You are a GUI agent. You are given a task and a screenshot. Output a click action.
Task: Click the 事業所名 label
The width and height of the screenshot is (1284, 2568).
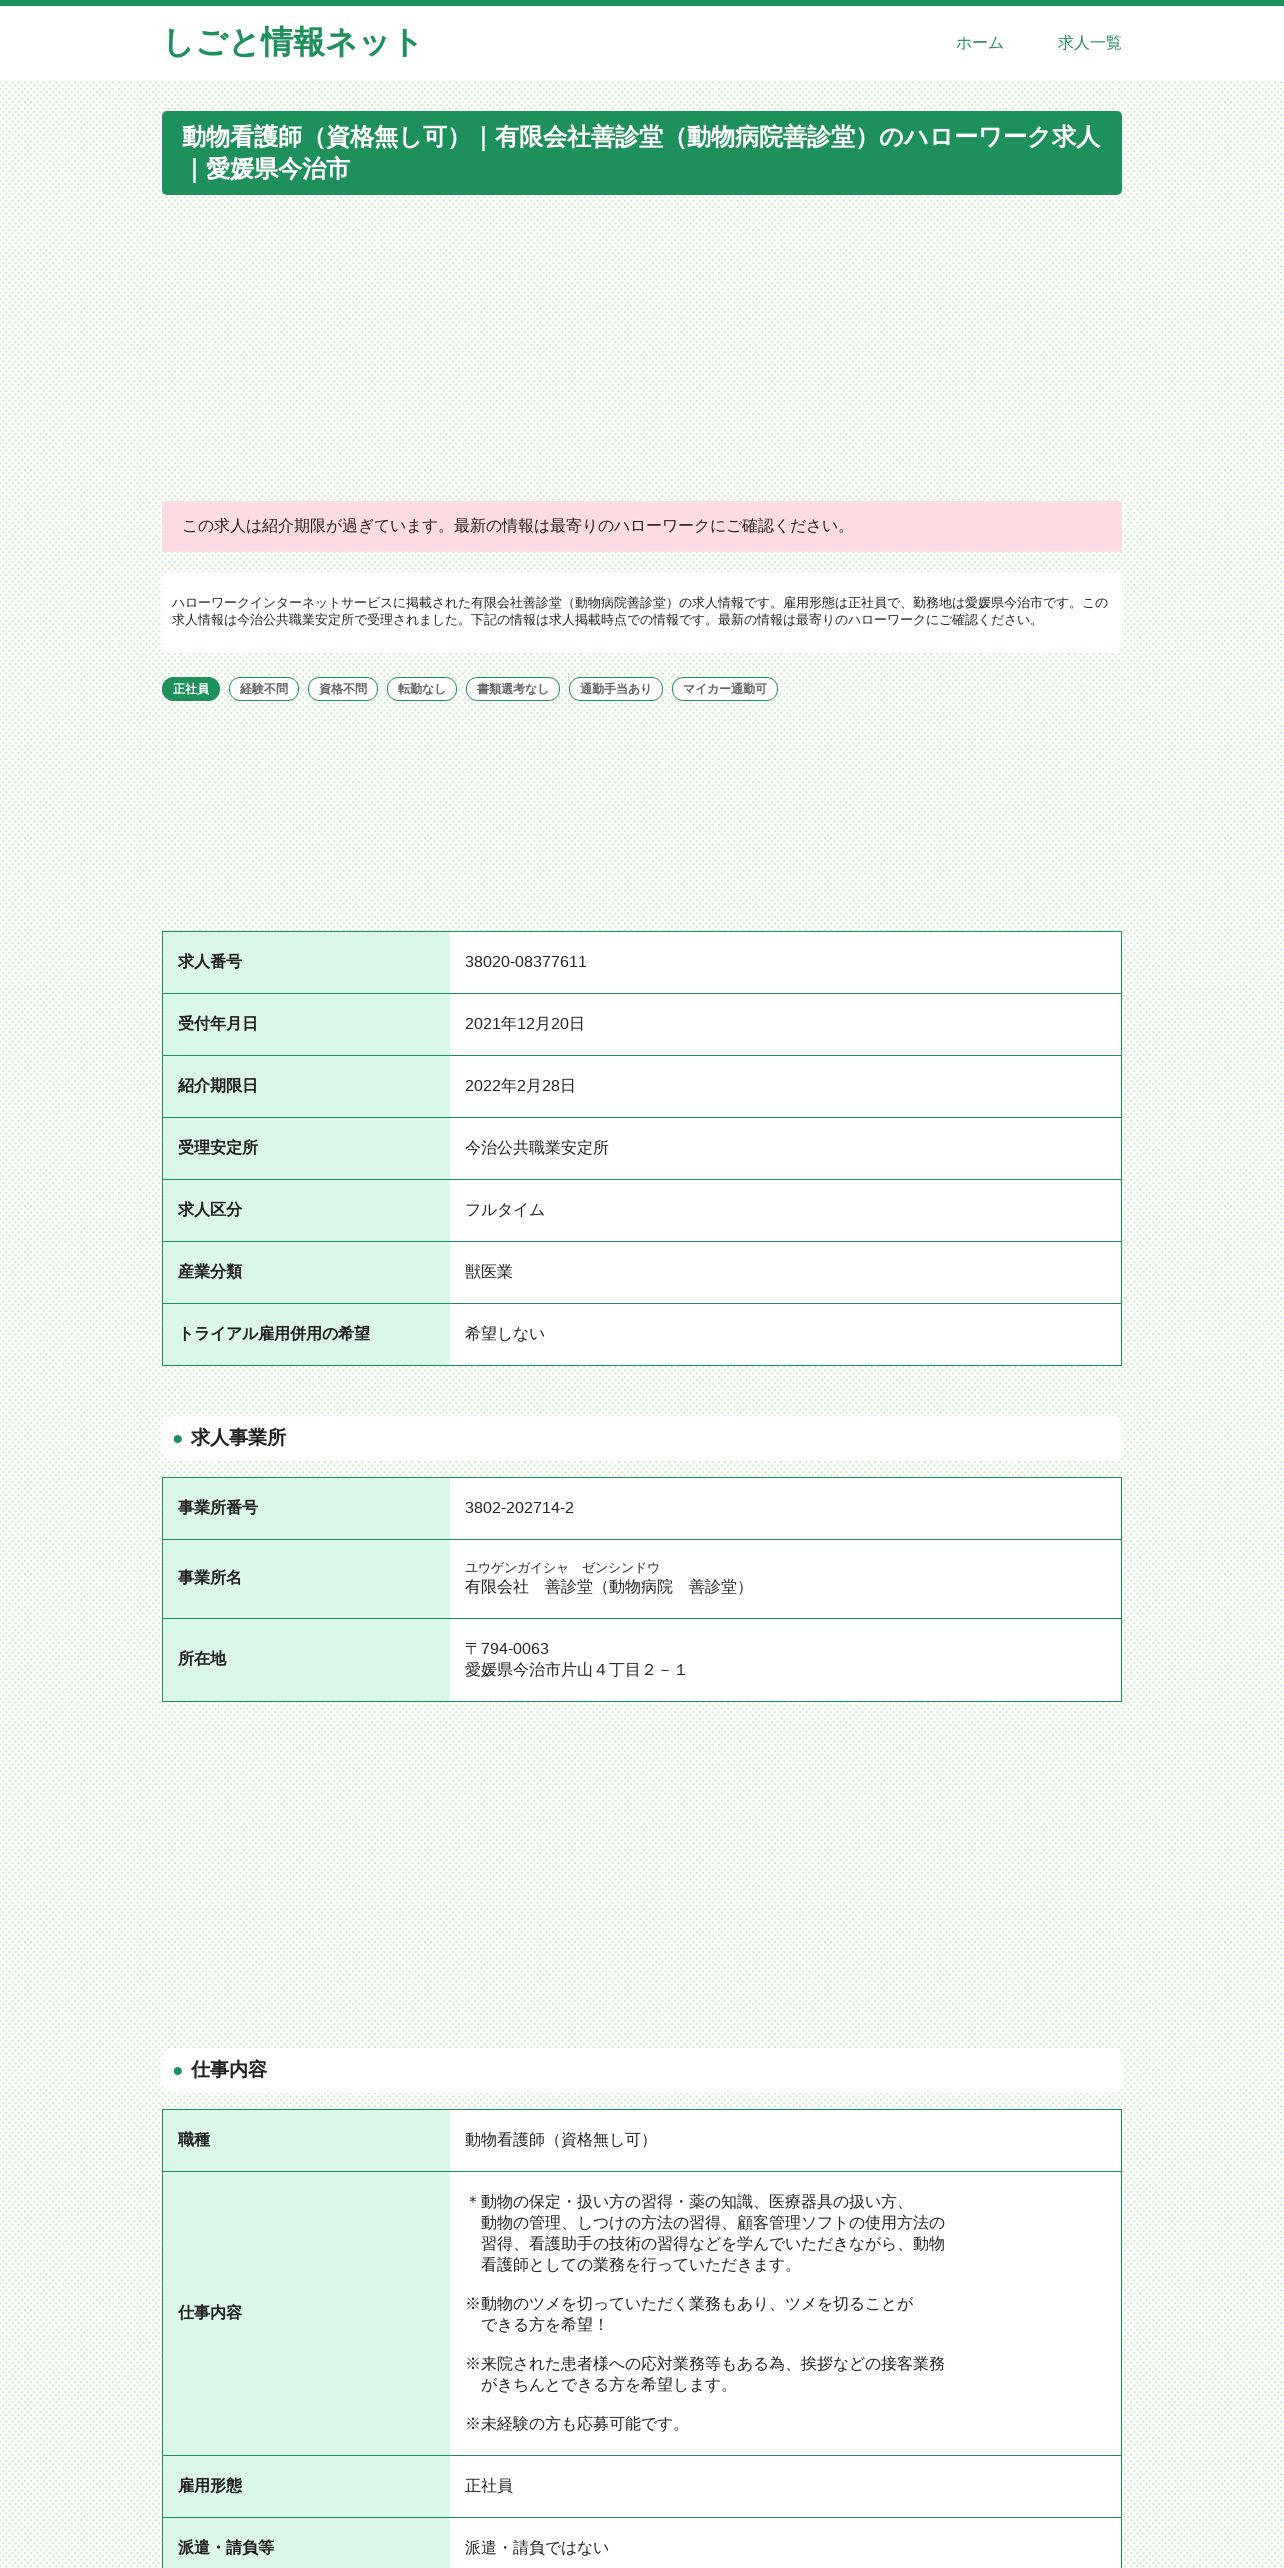[x=210, y=1578]
